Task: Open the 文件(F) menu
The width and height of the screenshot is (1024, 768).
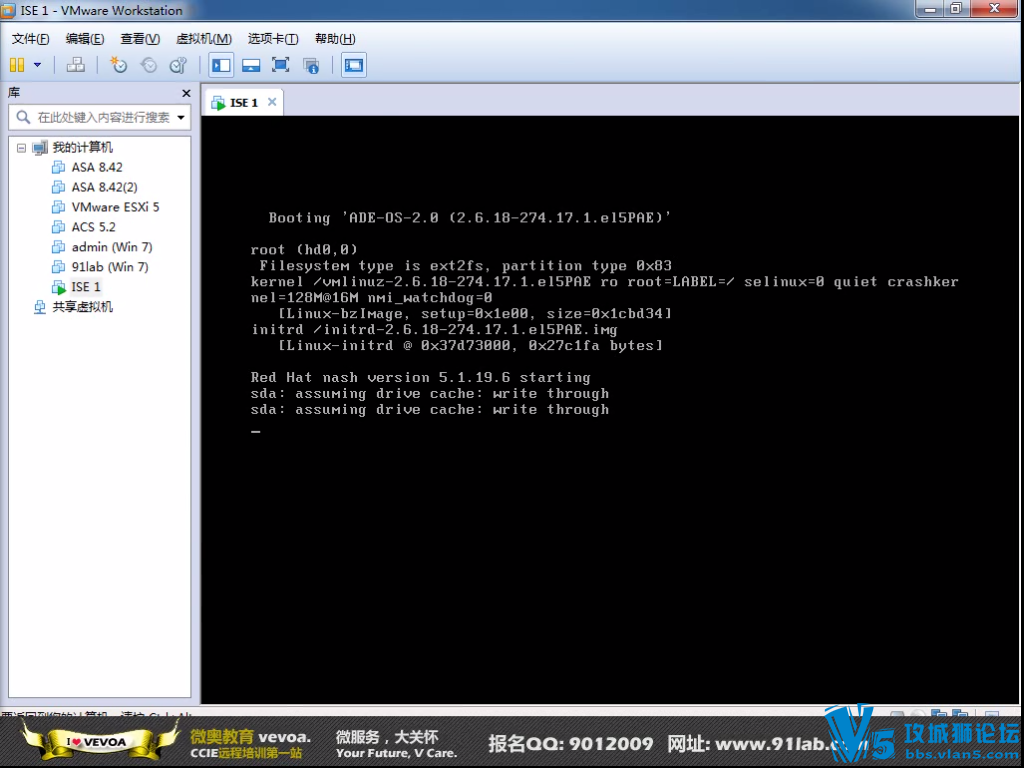Action: [x=30, y=39]
